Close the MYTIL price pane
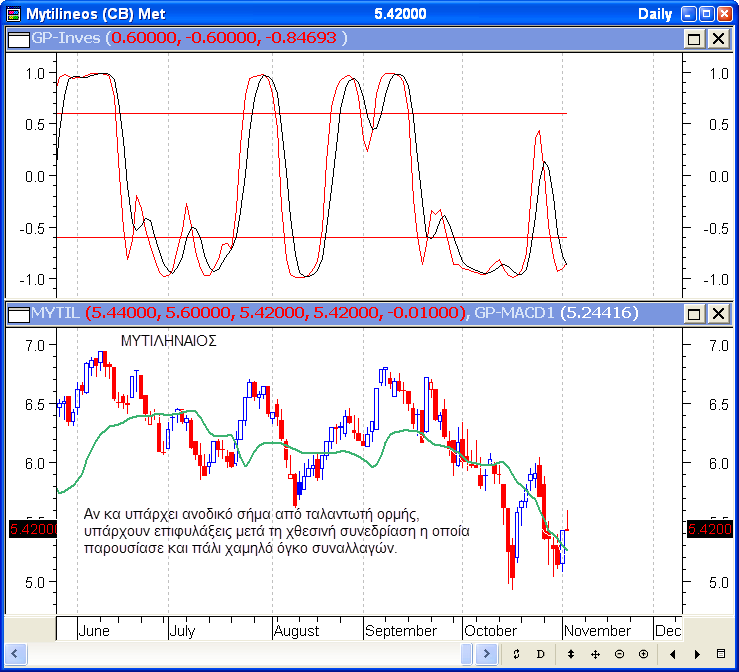 (x=718, y=313)
